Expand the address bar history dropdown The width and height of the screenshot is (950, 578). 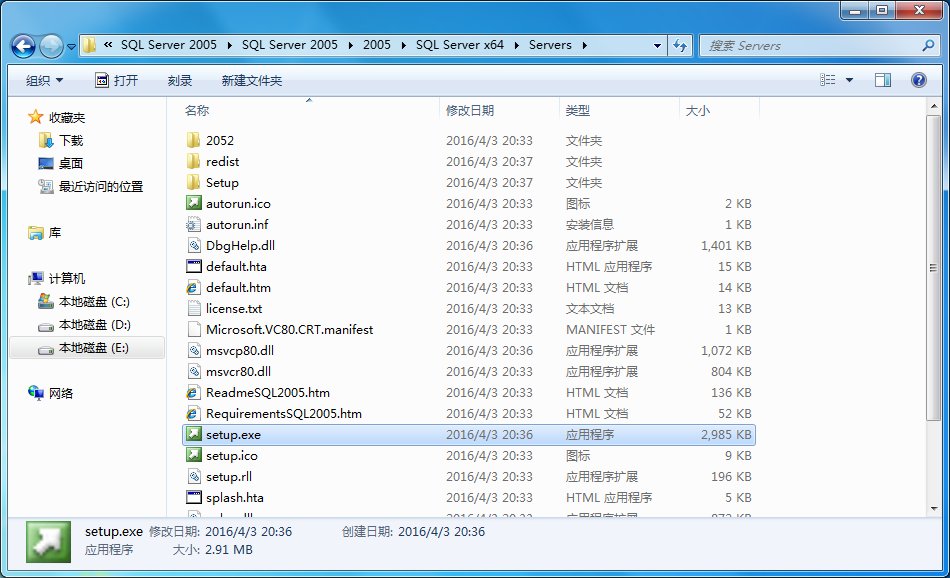coord(657,45)
